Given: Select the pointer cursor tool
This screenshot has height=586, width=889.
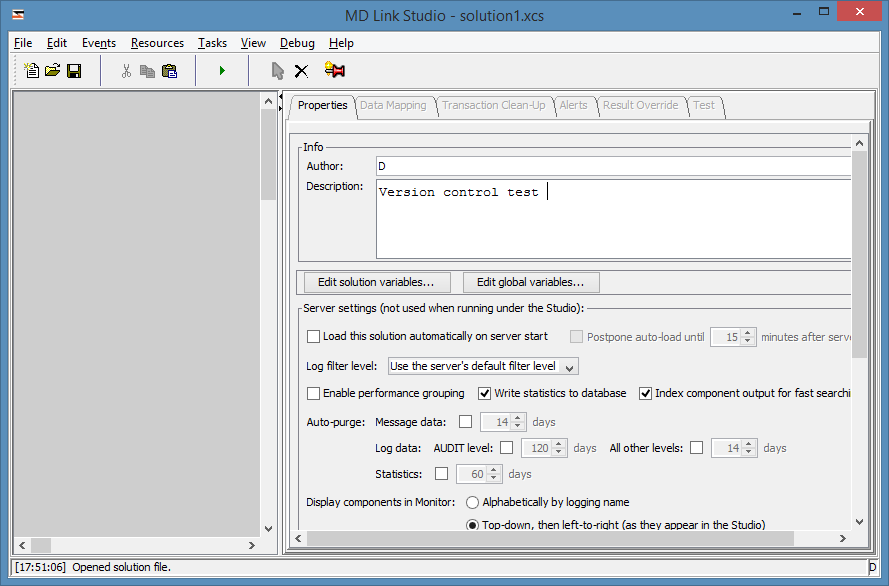Looking at the screenshot, I should click(x=277, y=71).
